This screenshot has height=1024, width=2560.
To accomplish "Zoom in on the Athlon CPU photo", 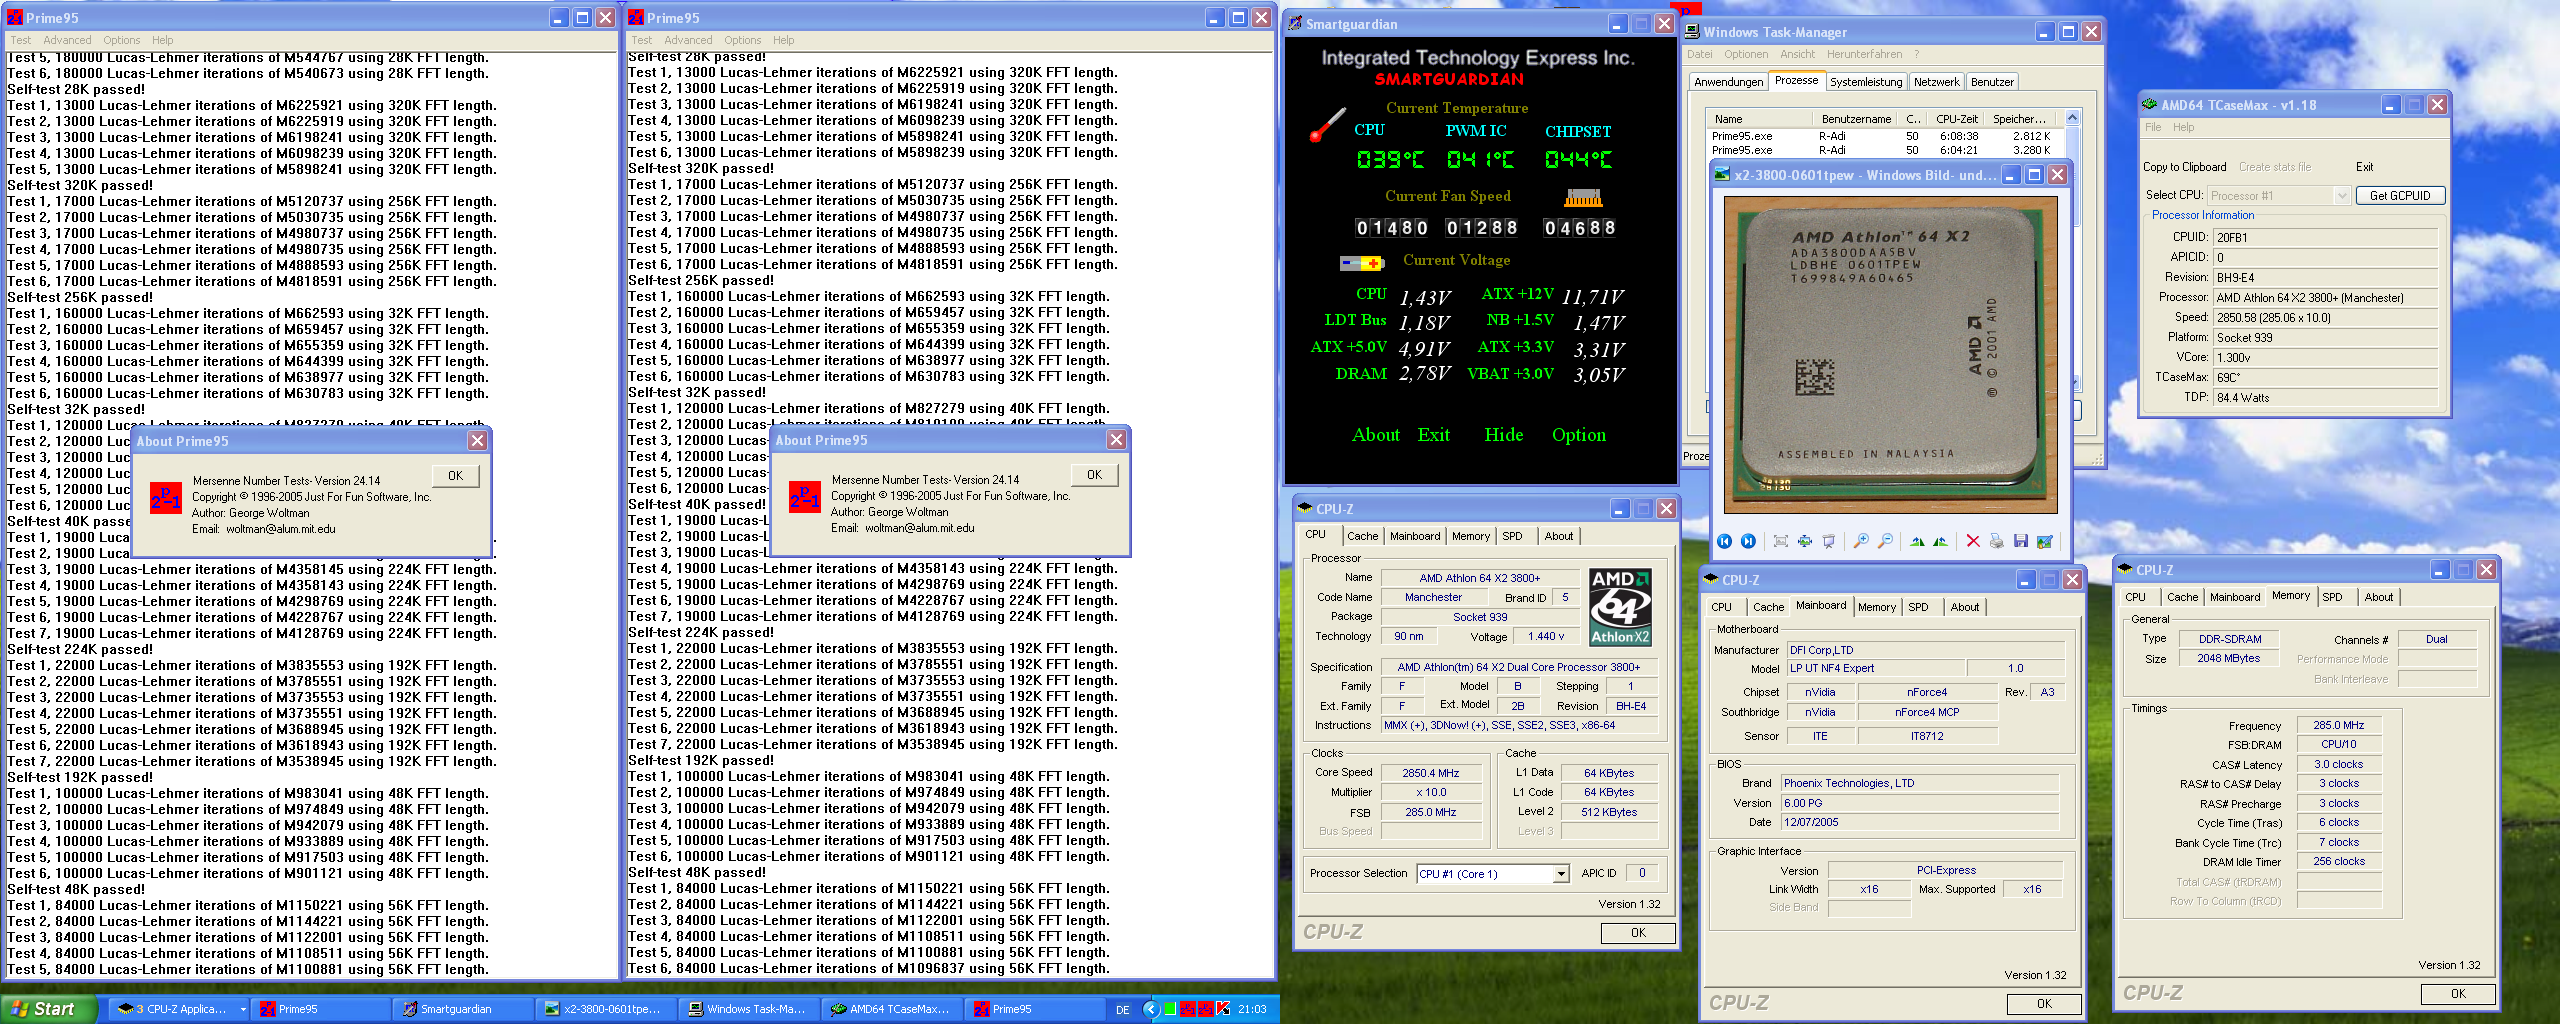I will pyautogui.click(x=1860, y=541).
